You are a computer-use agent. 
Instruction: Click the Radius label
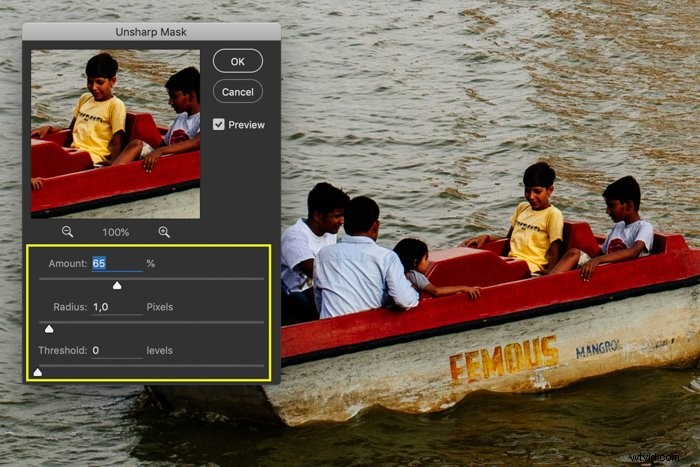coord(70,307)
